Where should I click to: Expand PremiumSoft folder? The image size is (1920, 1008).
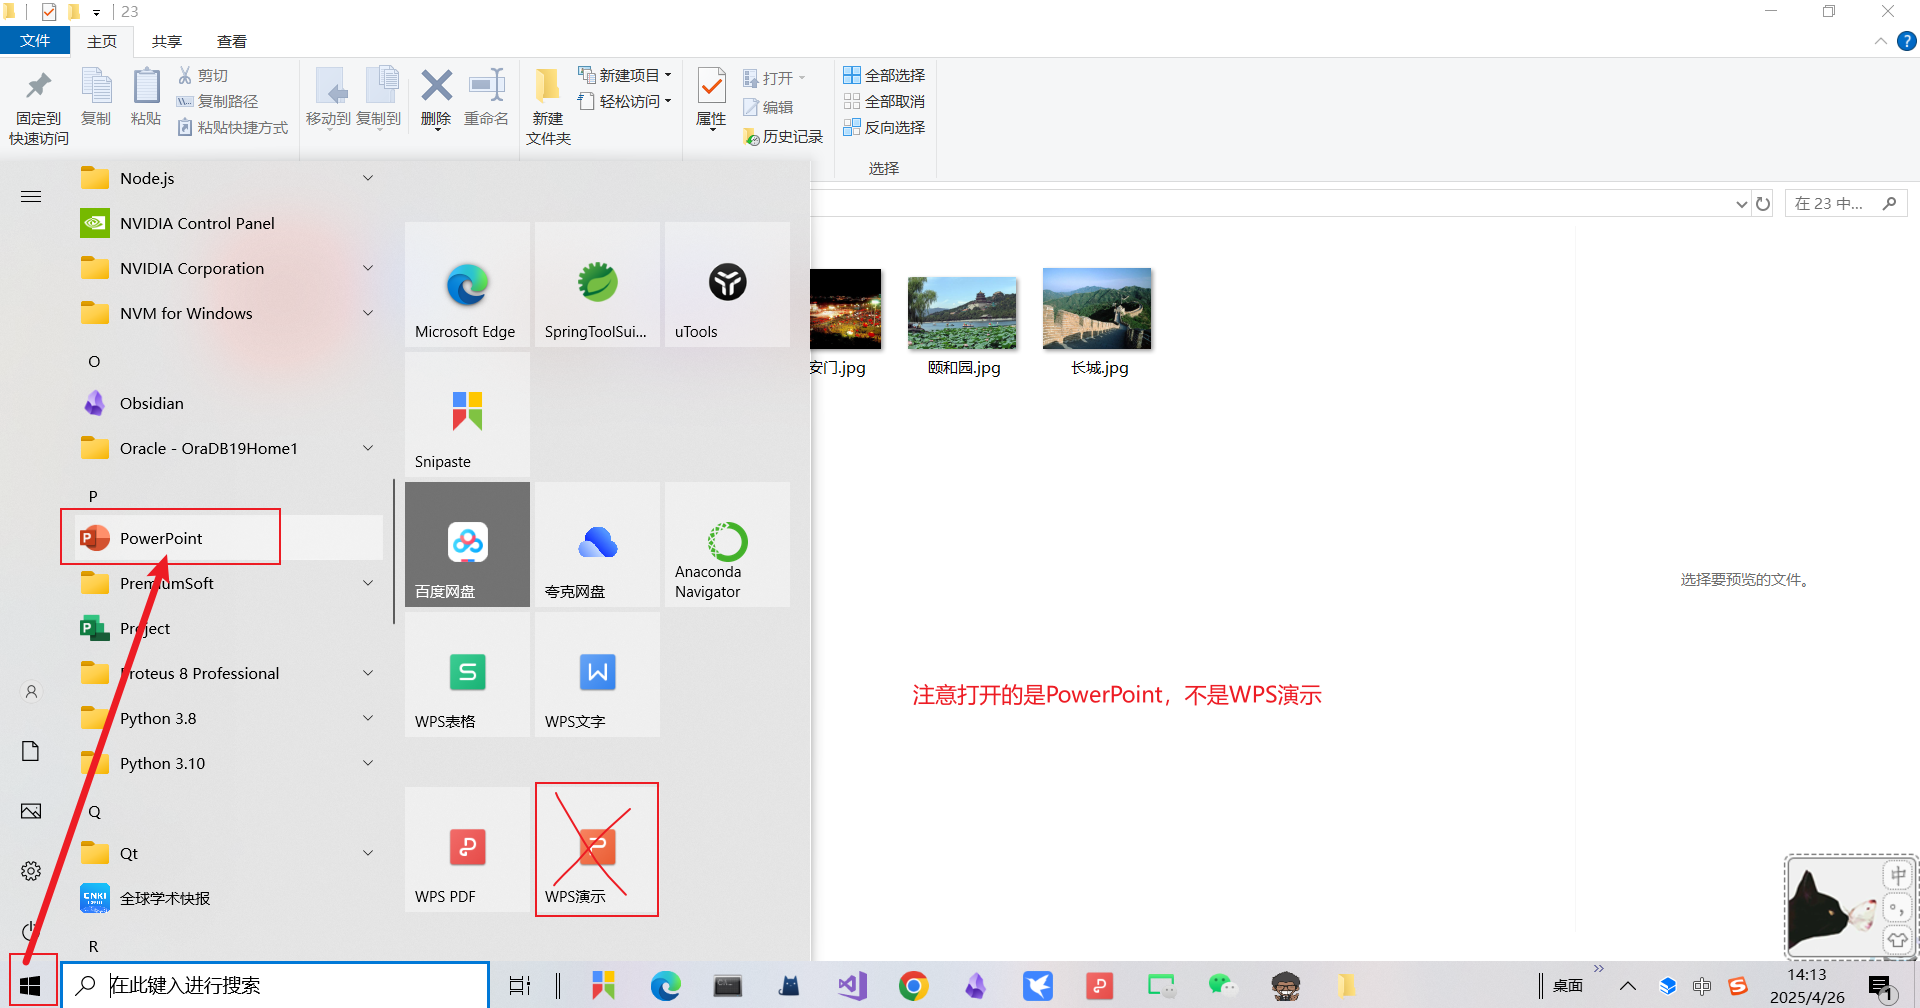pyautogui.click(x=367, y=583)
